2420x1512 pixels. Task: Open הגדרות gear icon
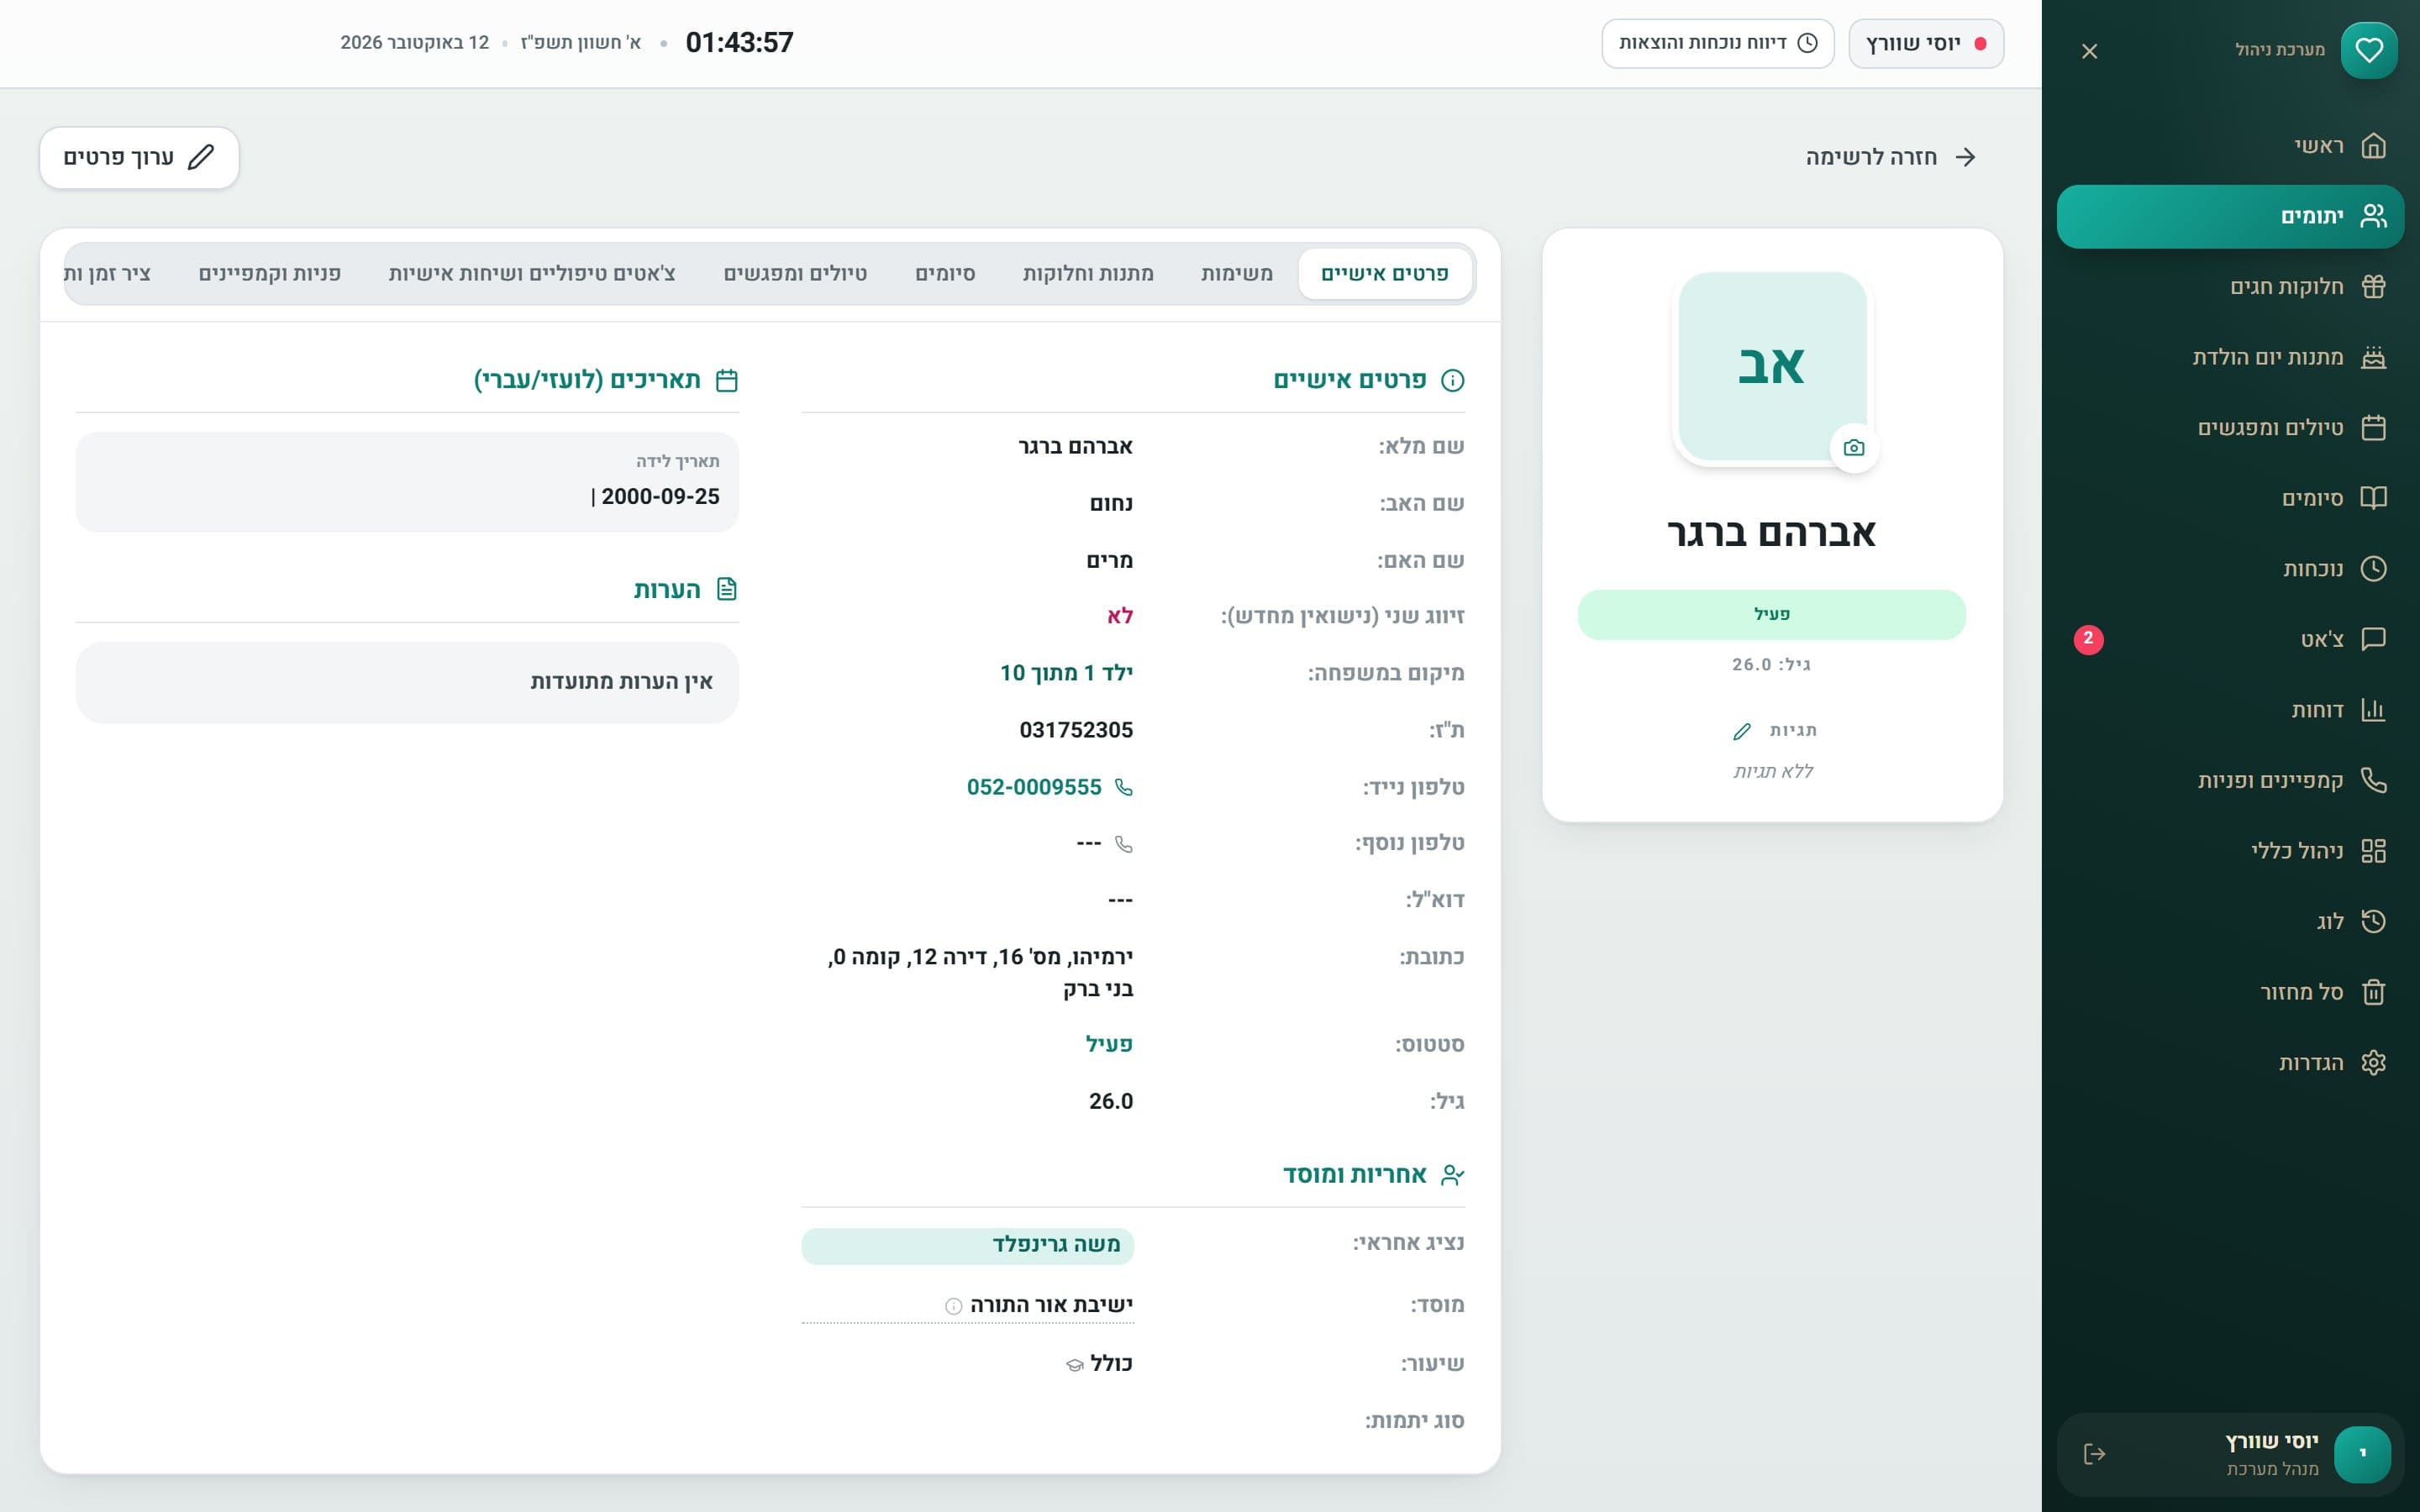[x=2373, y=1062]
